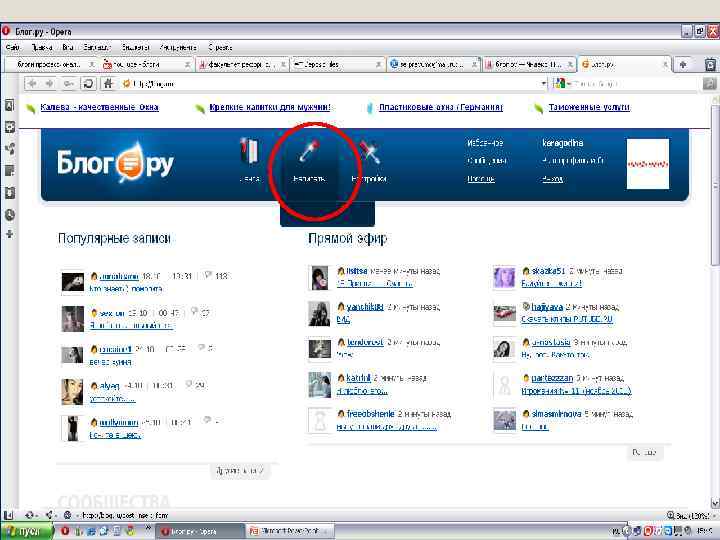Screen dimensions: 720x540
Task: Click sex_on author avatar thumbnail
Action: [x=73, y=319]
